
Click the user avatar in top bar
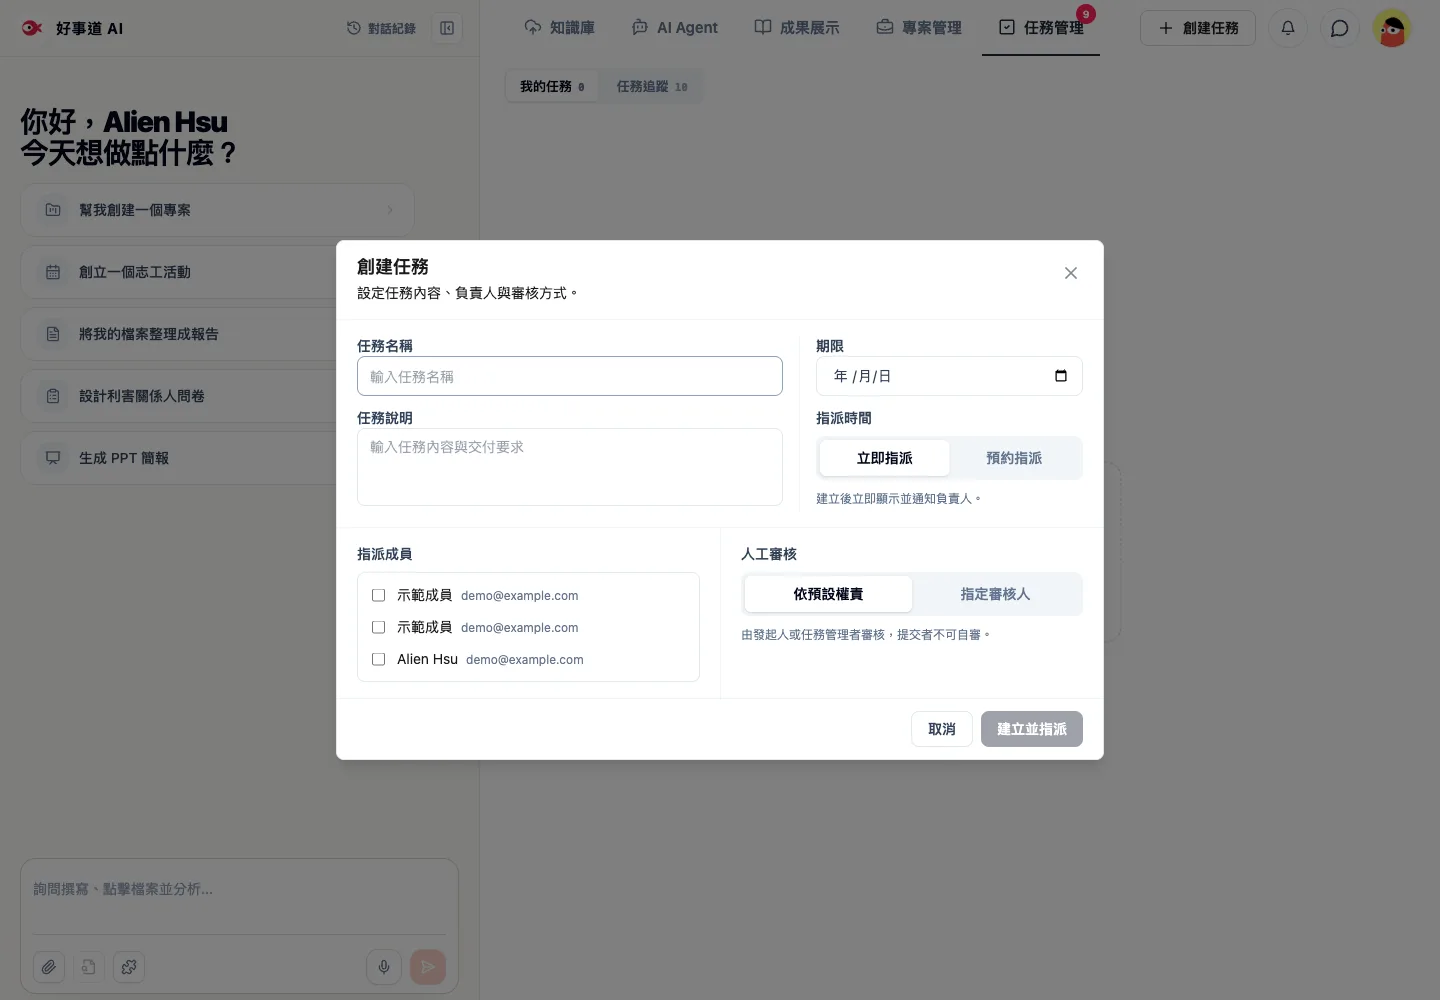tap(1392, 28)
